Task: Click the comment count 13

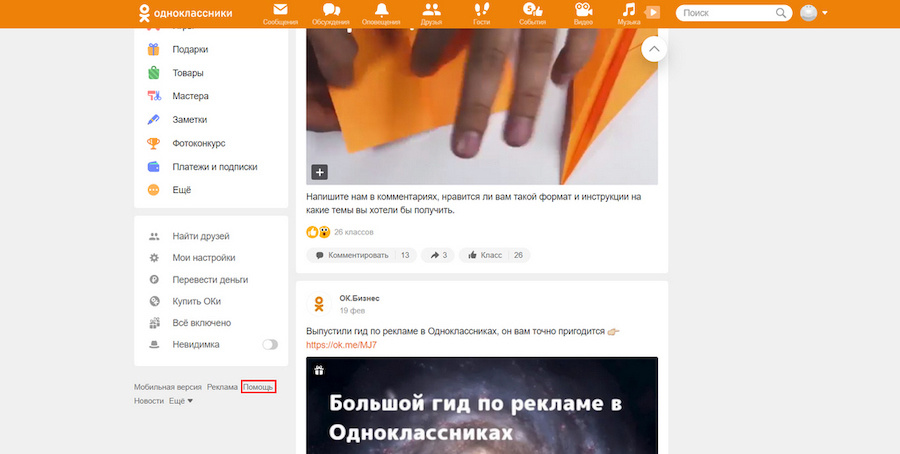Action: tap(405, 255)
